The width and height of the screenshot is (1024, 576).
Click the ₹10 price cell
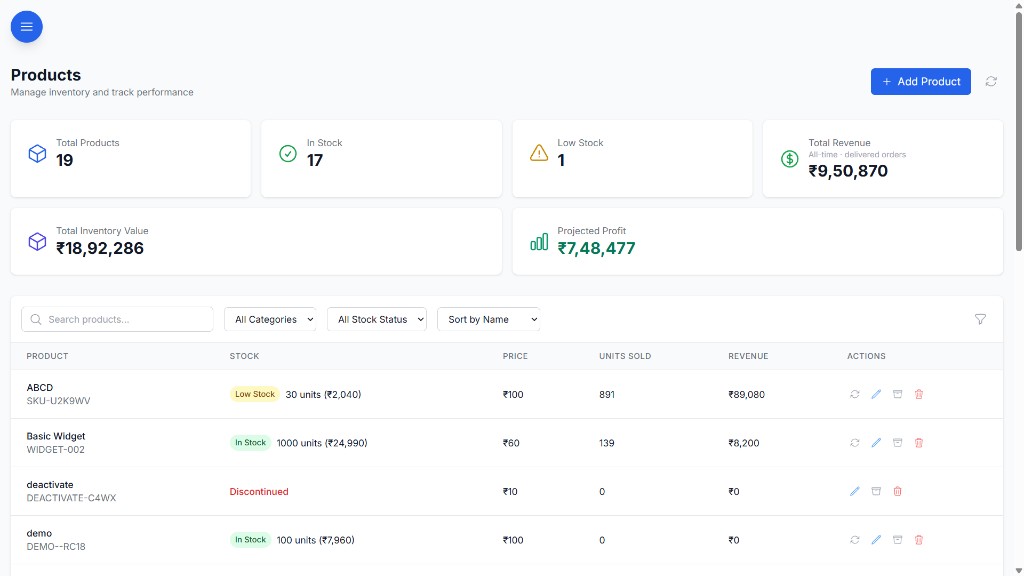click(x=510, y=492)
